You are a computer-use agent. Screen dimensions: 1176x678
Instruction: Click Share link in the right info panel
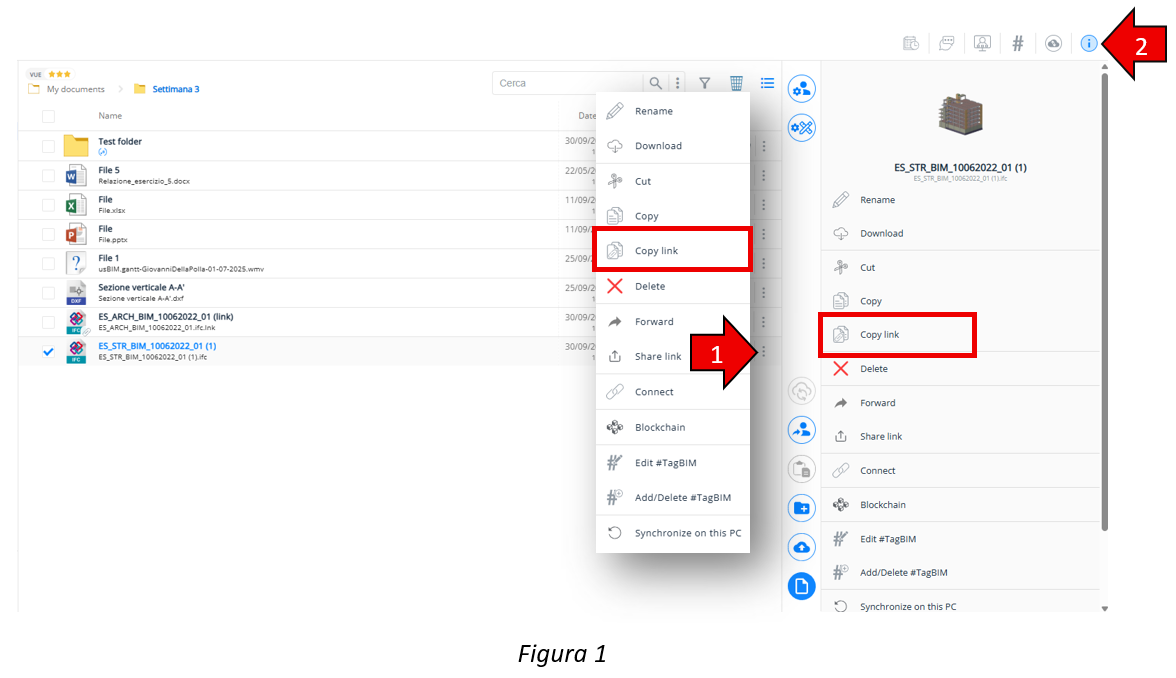pos(880,437)
